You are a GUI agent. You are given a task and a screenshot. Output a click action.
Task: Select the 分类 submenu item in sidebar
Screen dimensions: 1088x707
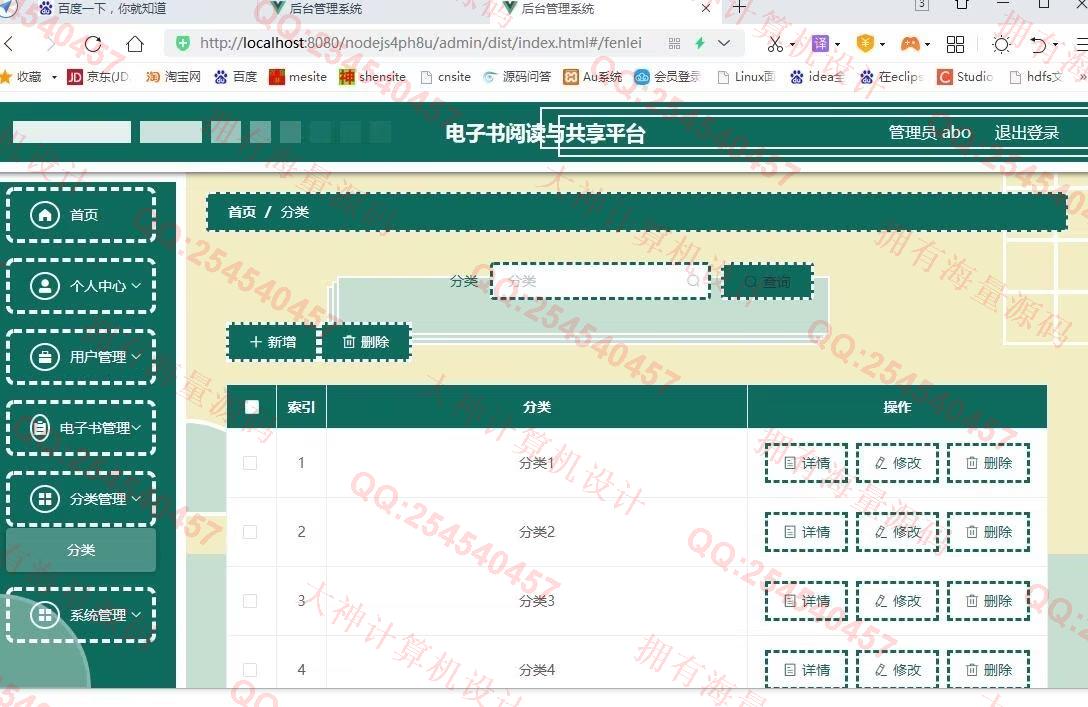point(80,550)
